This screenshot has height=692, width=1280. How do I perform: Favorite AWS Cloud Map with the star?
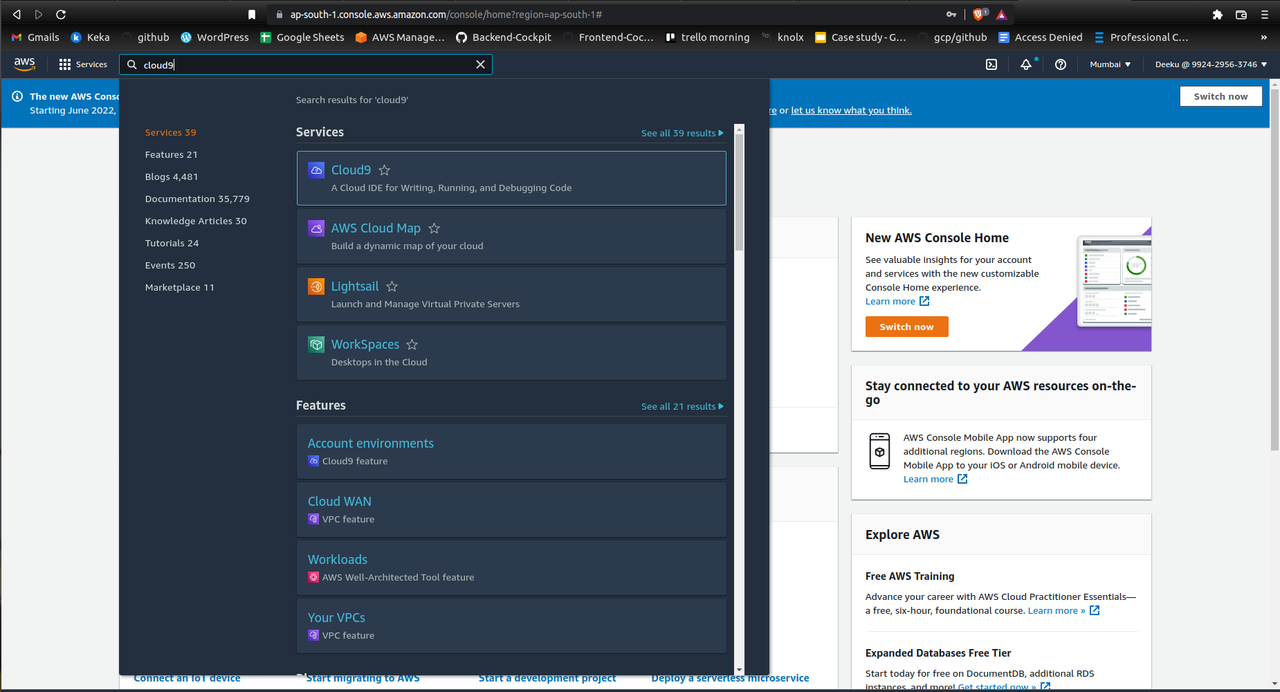pyautogui.click(x=434, y=228)
